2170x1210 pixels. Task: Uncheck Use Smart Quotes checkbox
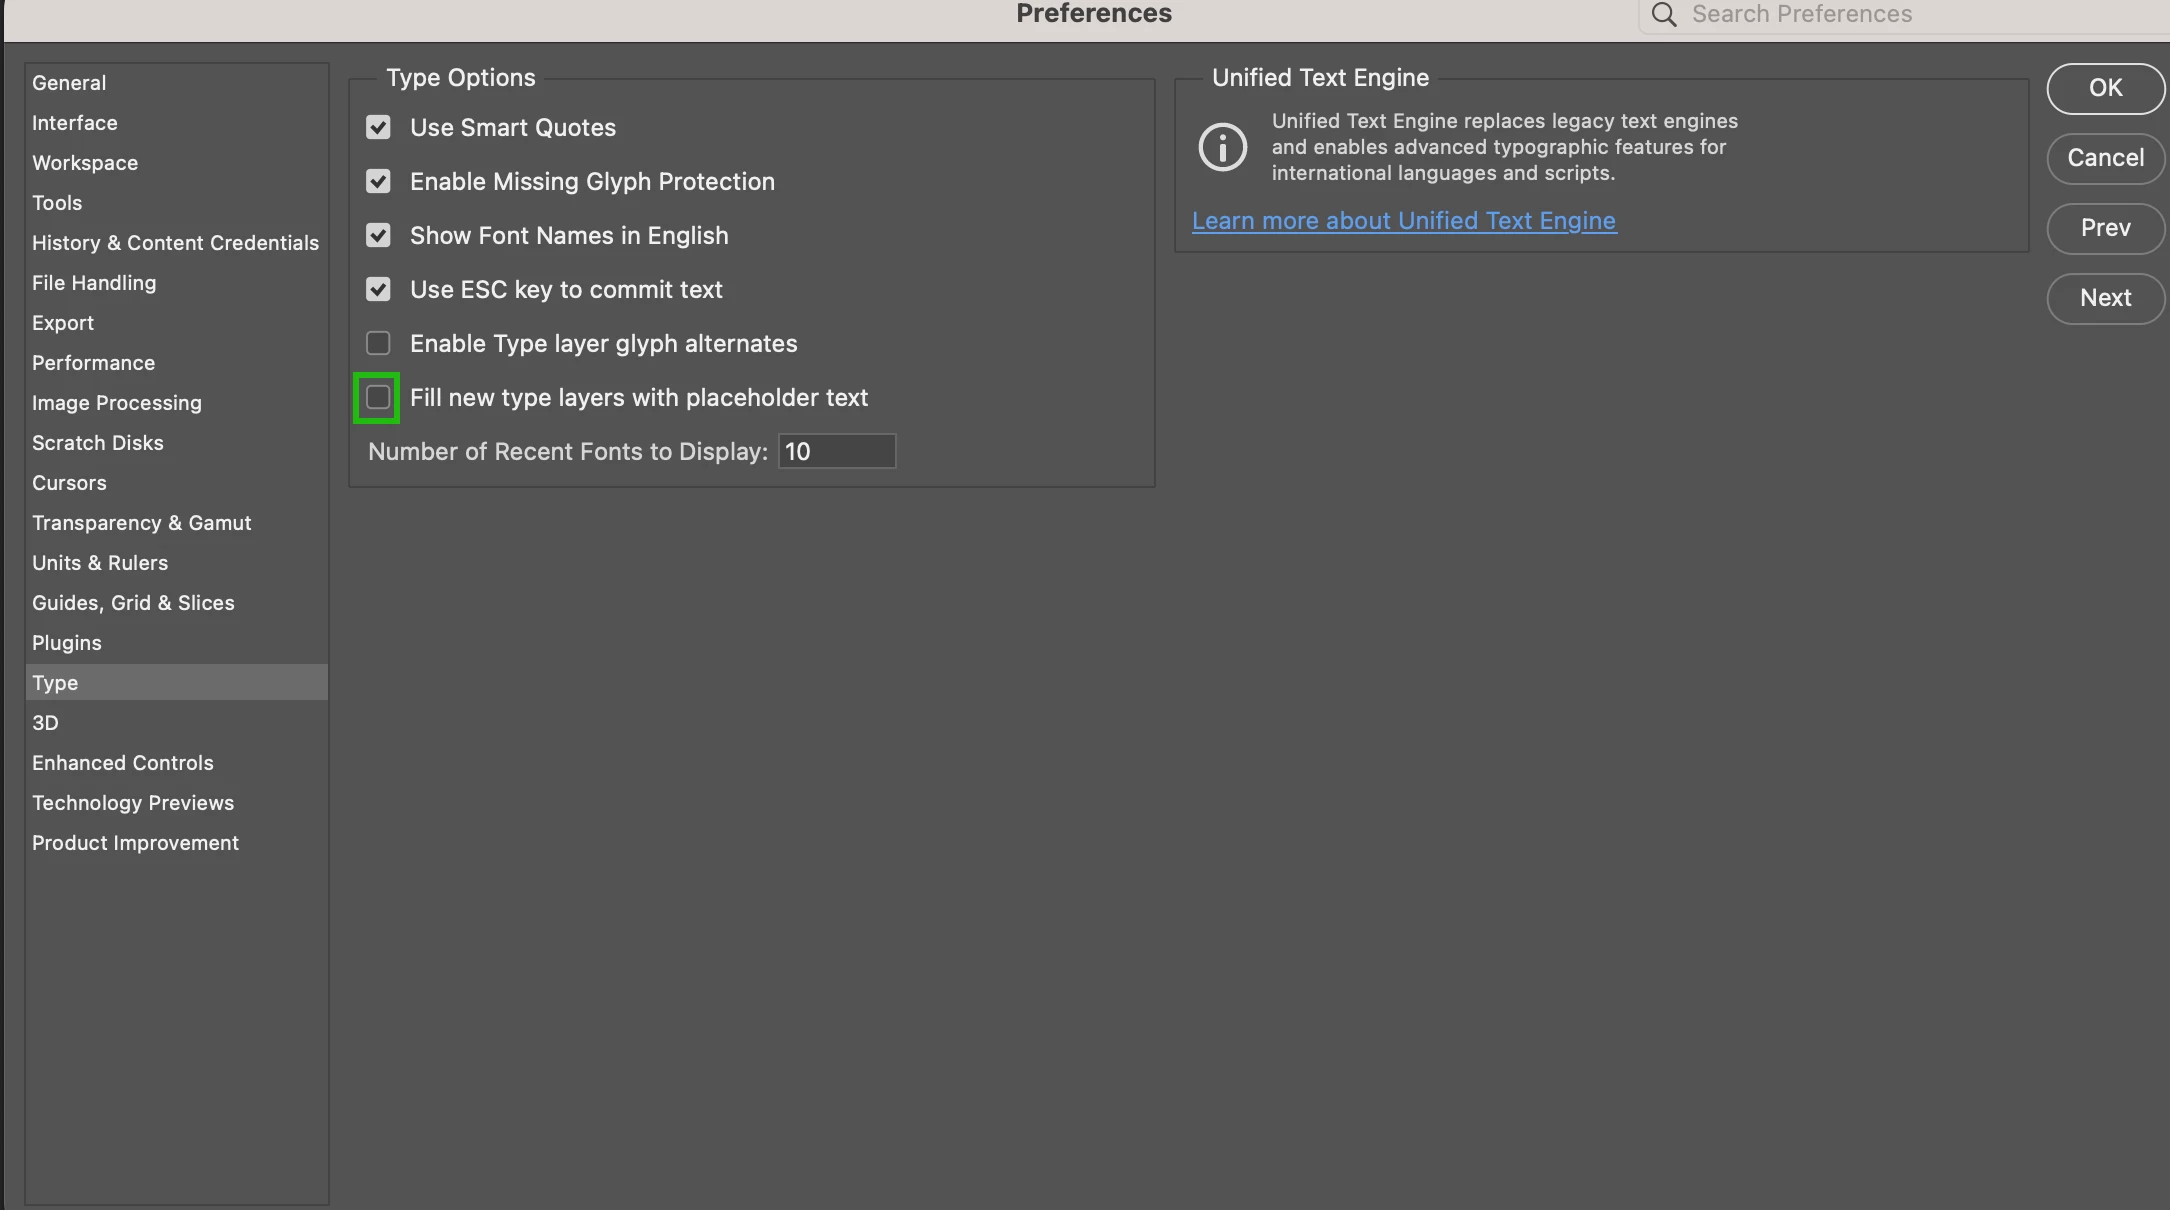pyautogui.click(x=378, y=127)
